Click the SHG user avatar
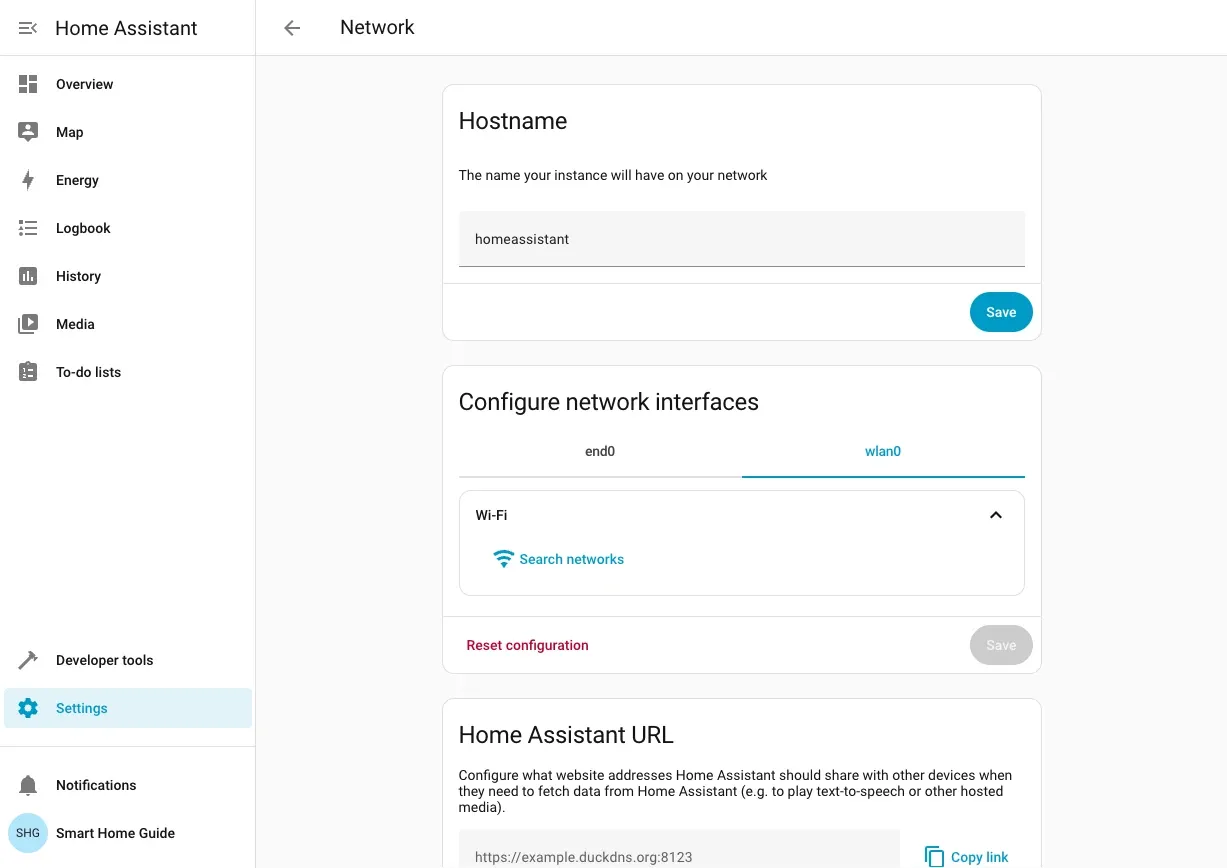1227x868 pixels. 28,833
